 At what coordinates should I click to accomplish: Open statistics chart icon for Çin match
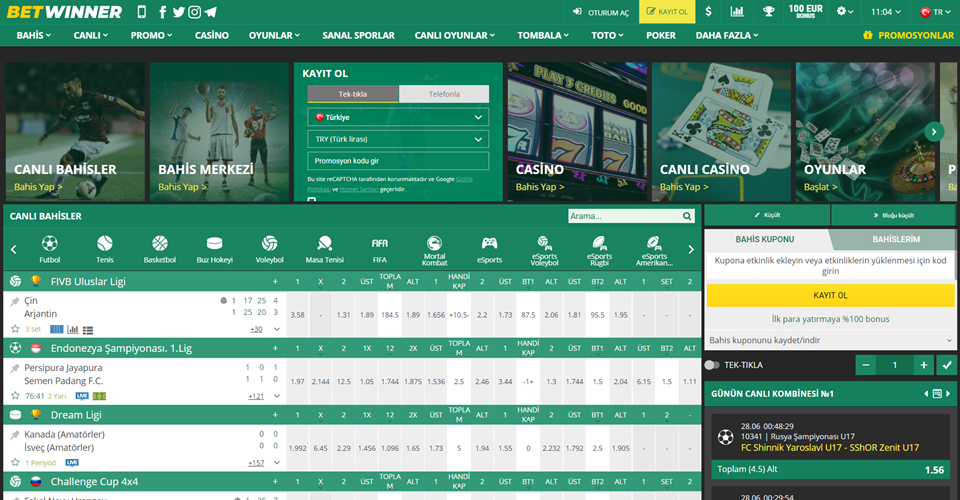point(73,329)
